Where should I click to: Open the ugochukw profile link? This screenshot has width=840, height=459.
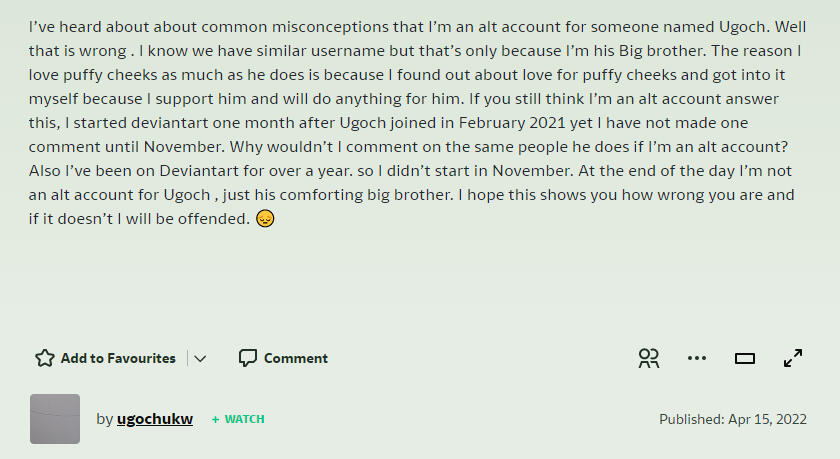[x=155, y=419]
